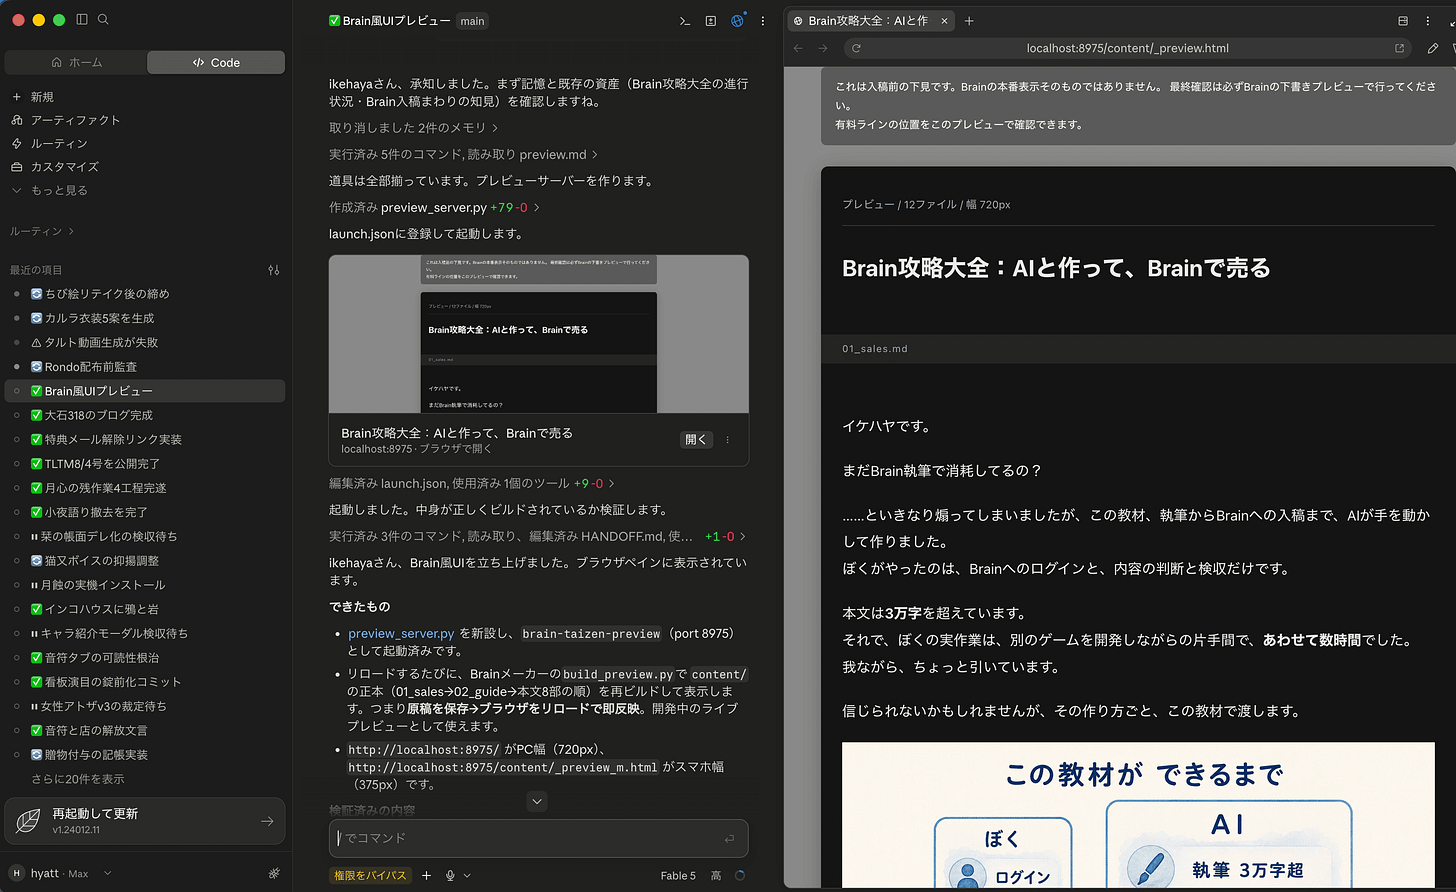Image resolution: width=1456 pixels, height=892 pixels.
Task: Open the session's three-dot menu
Action: click(x=763, y=20)
